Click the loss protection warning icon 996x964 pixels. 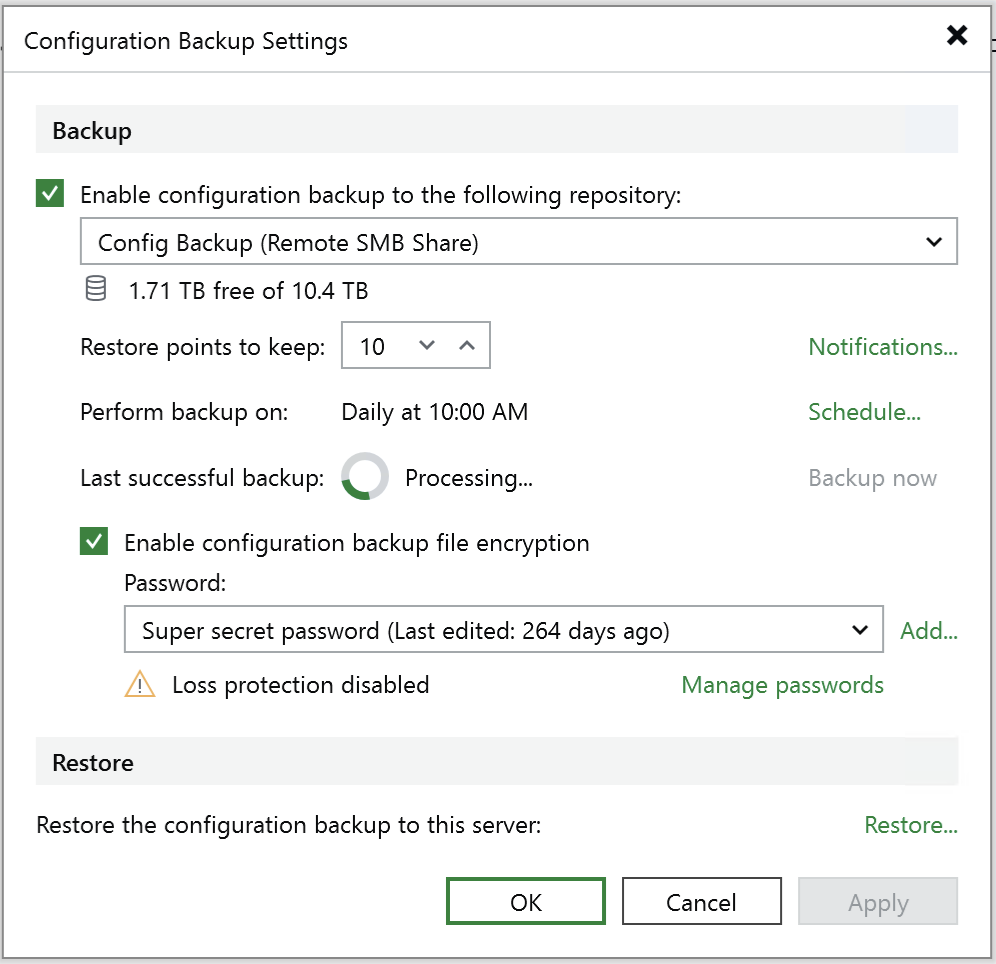point(140,684)
